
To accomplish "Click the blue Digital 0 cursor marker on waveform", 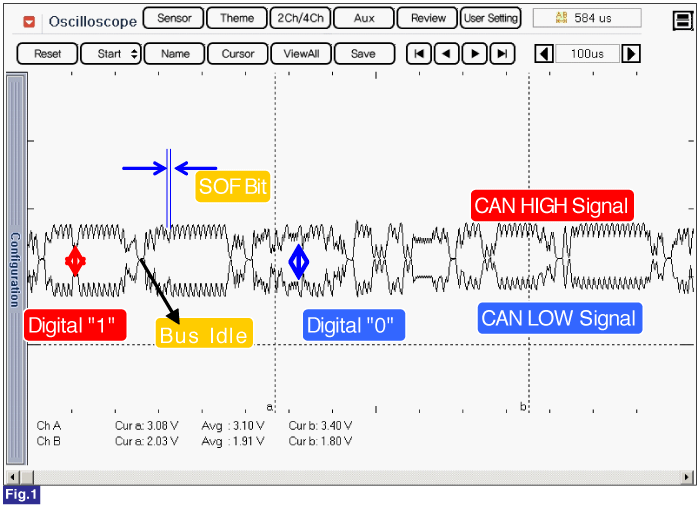I will [299, 262].
